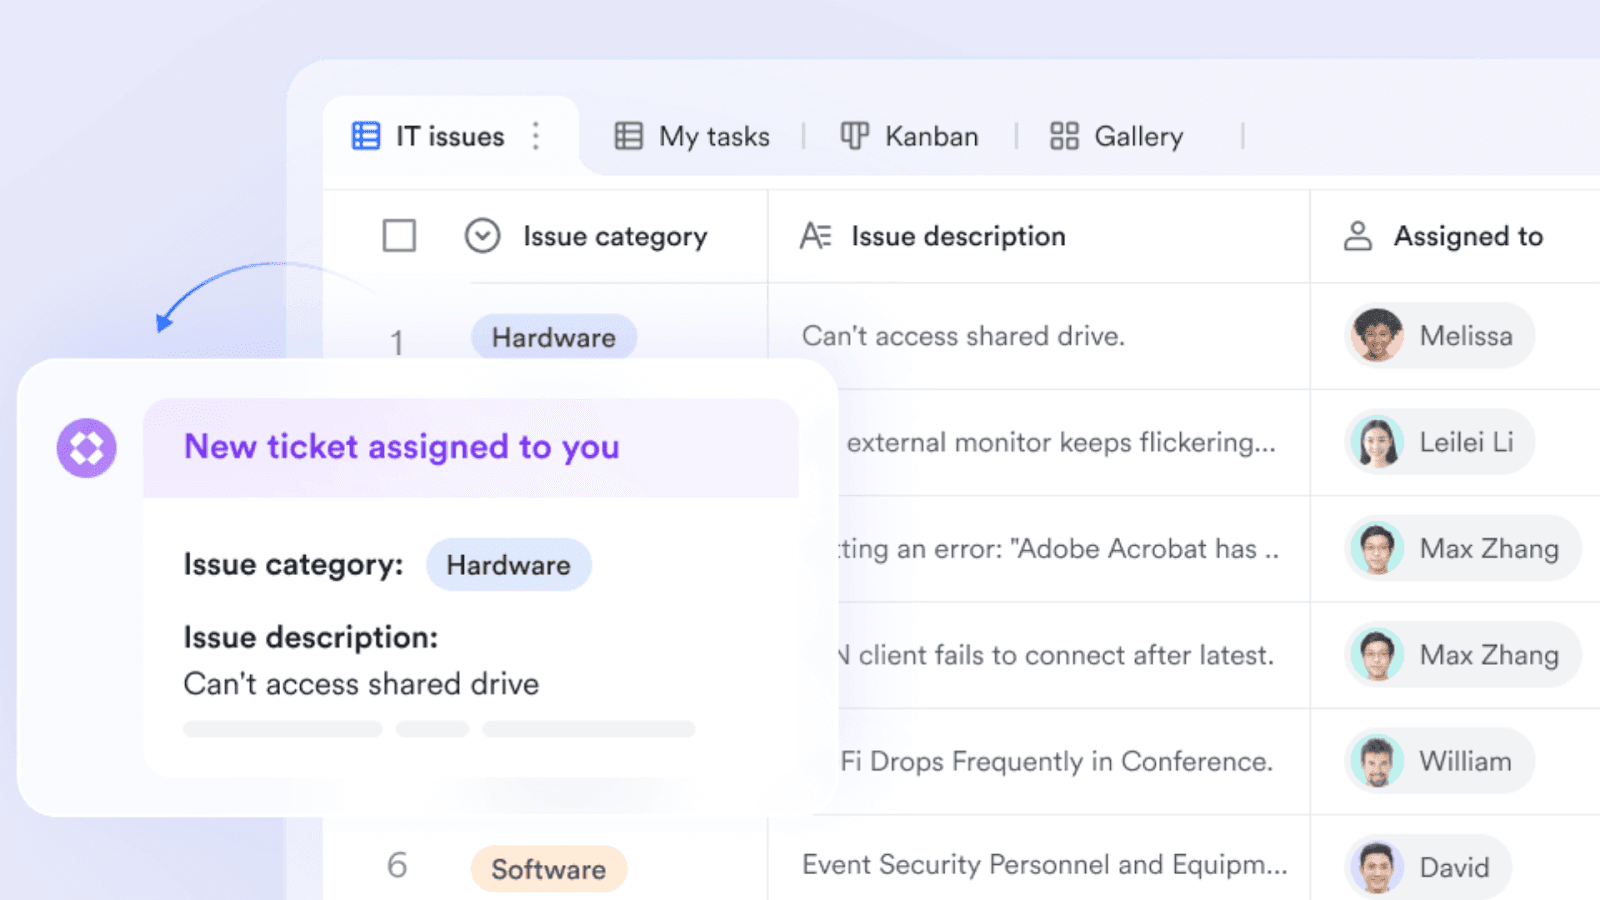Screen dimensions: 1600x900
Task: Click the Gallery view icon
Action: 1064,135
